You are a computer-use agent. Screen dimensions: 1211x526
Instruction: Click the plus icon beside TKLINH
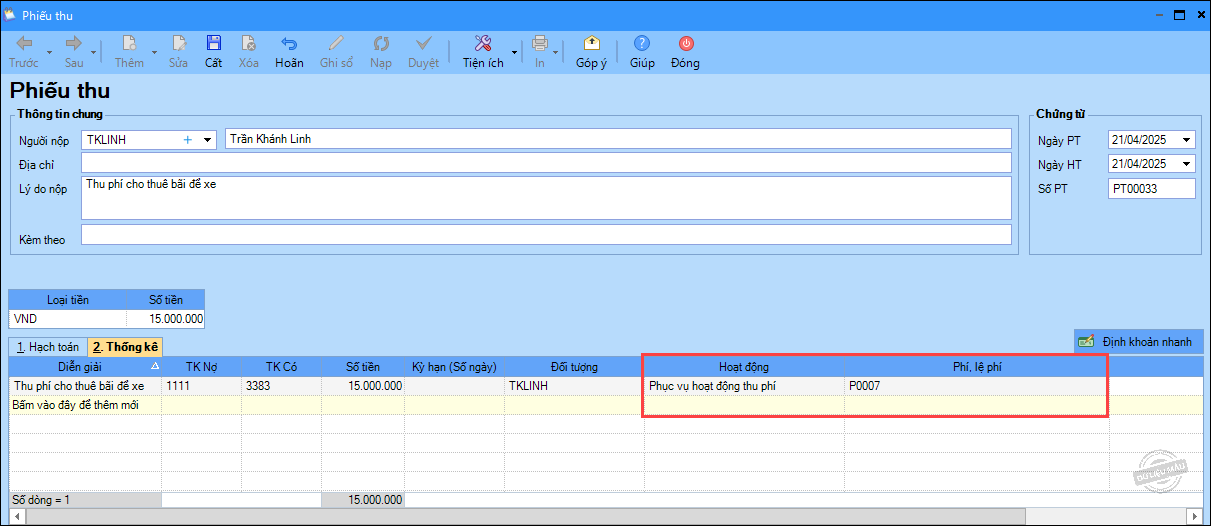click(187, 140)
